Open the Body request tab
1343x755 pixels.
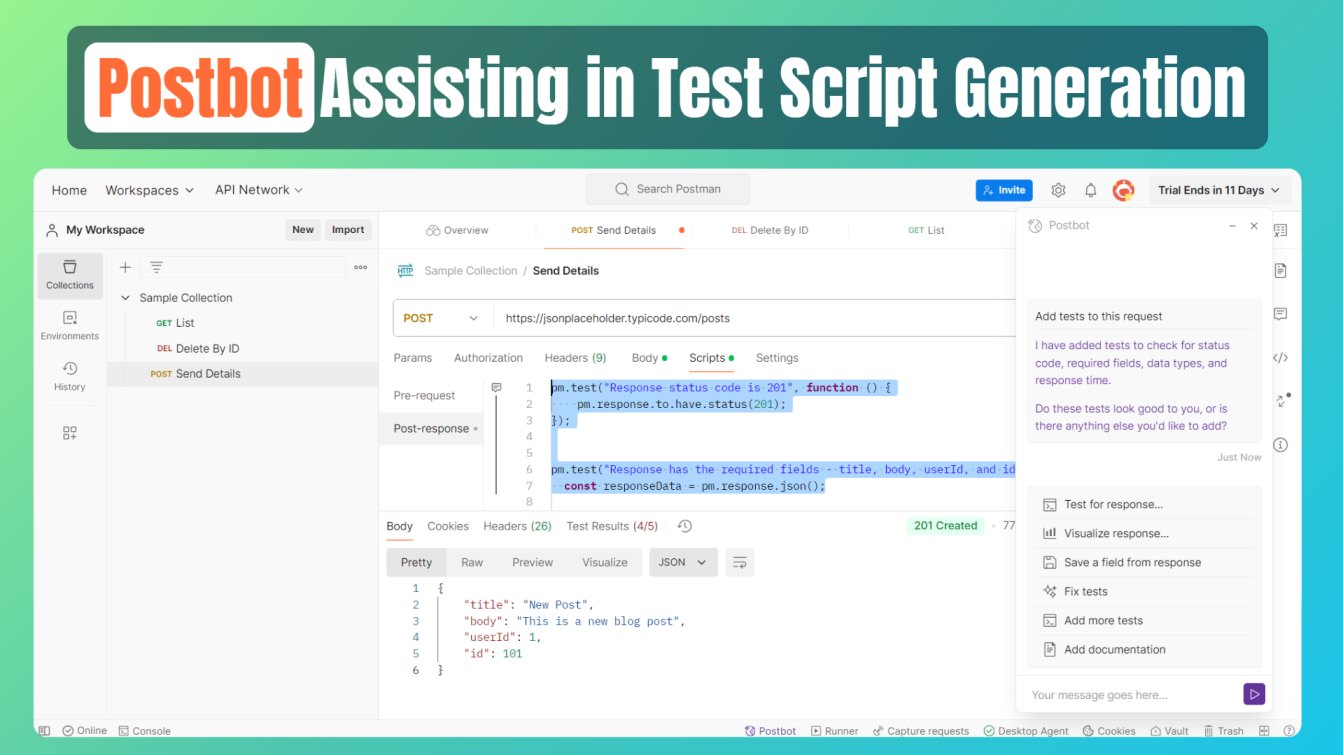click(649, 358)
